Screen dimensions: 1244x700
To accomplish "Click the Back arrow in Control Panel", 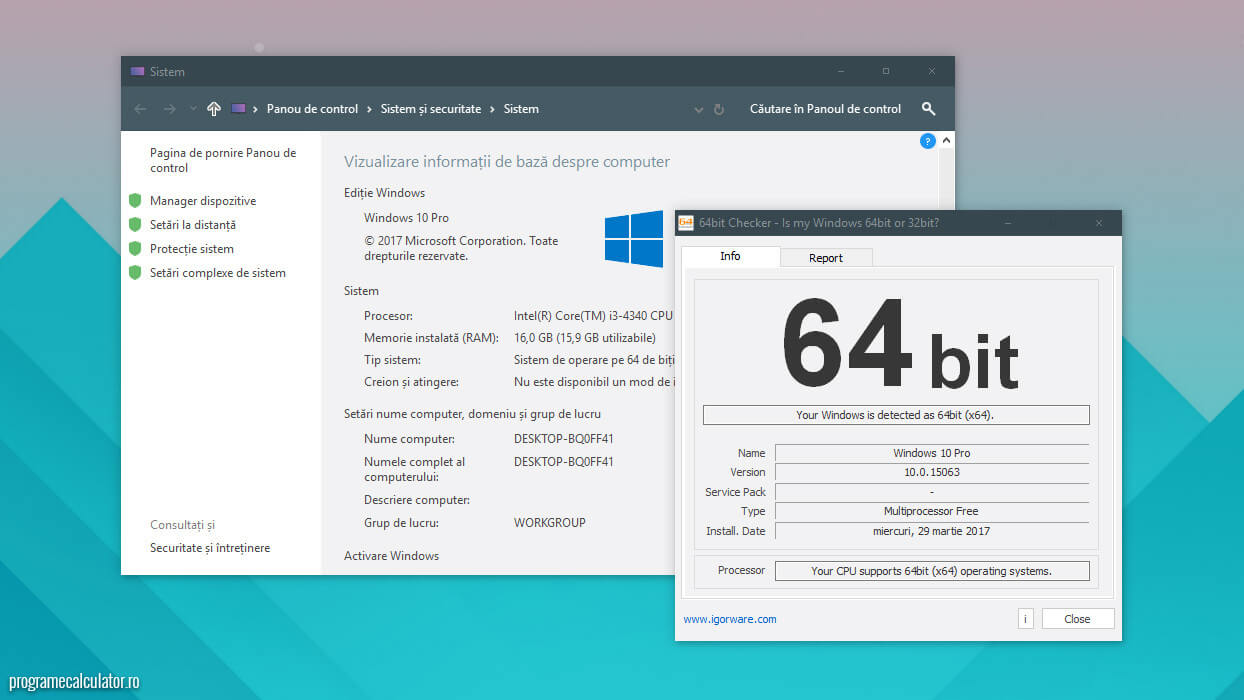I will click(140, 109).
